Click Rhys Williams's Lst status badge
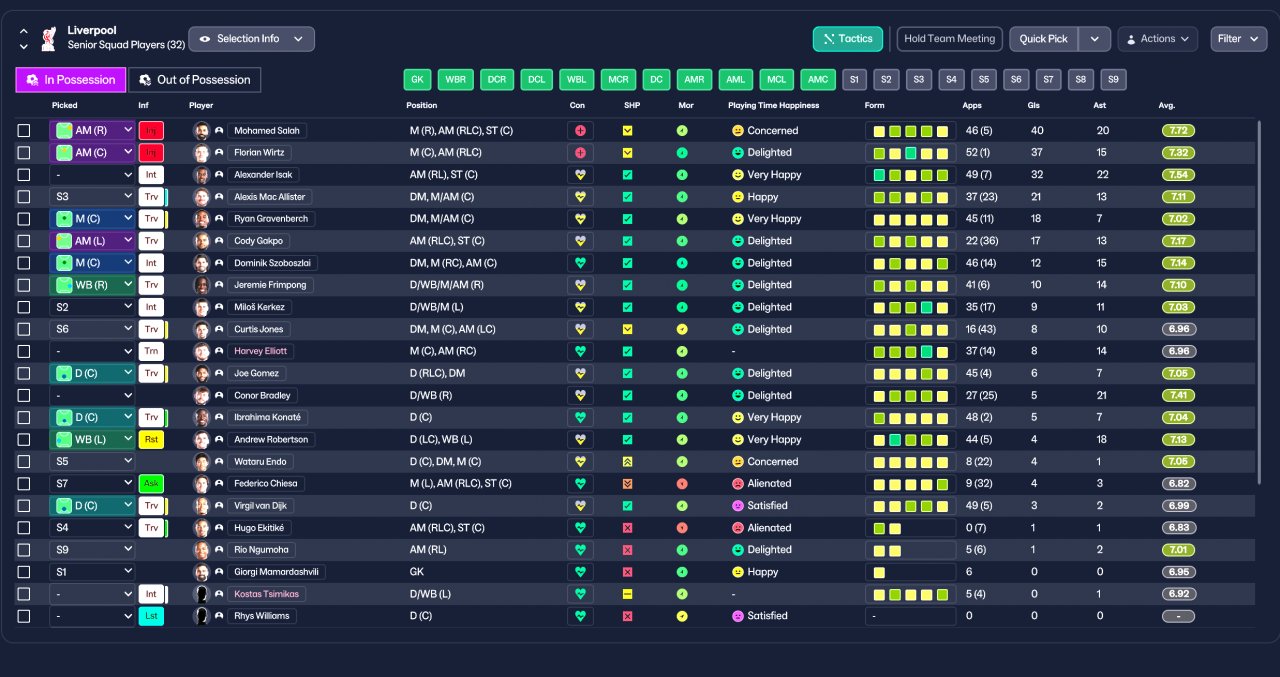Screen dimensions: 1280x677 pyautogui.click(x=151, y=615)
